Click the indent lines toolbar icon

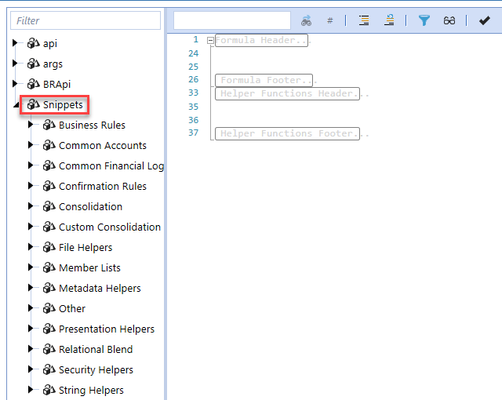click(x=364, y=21)
